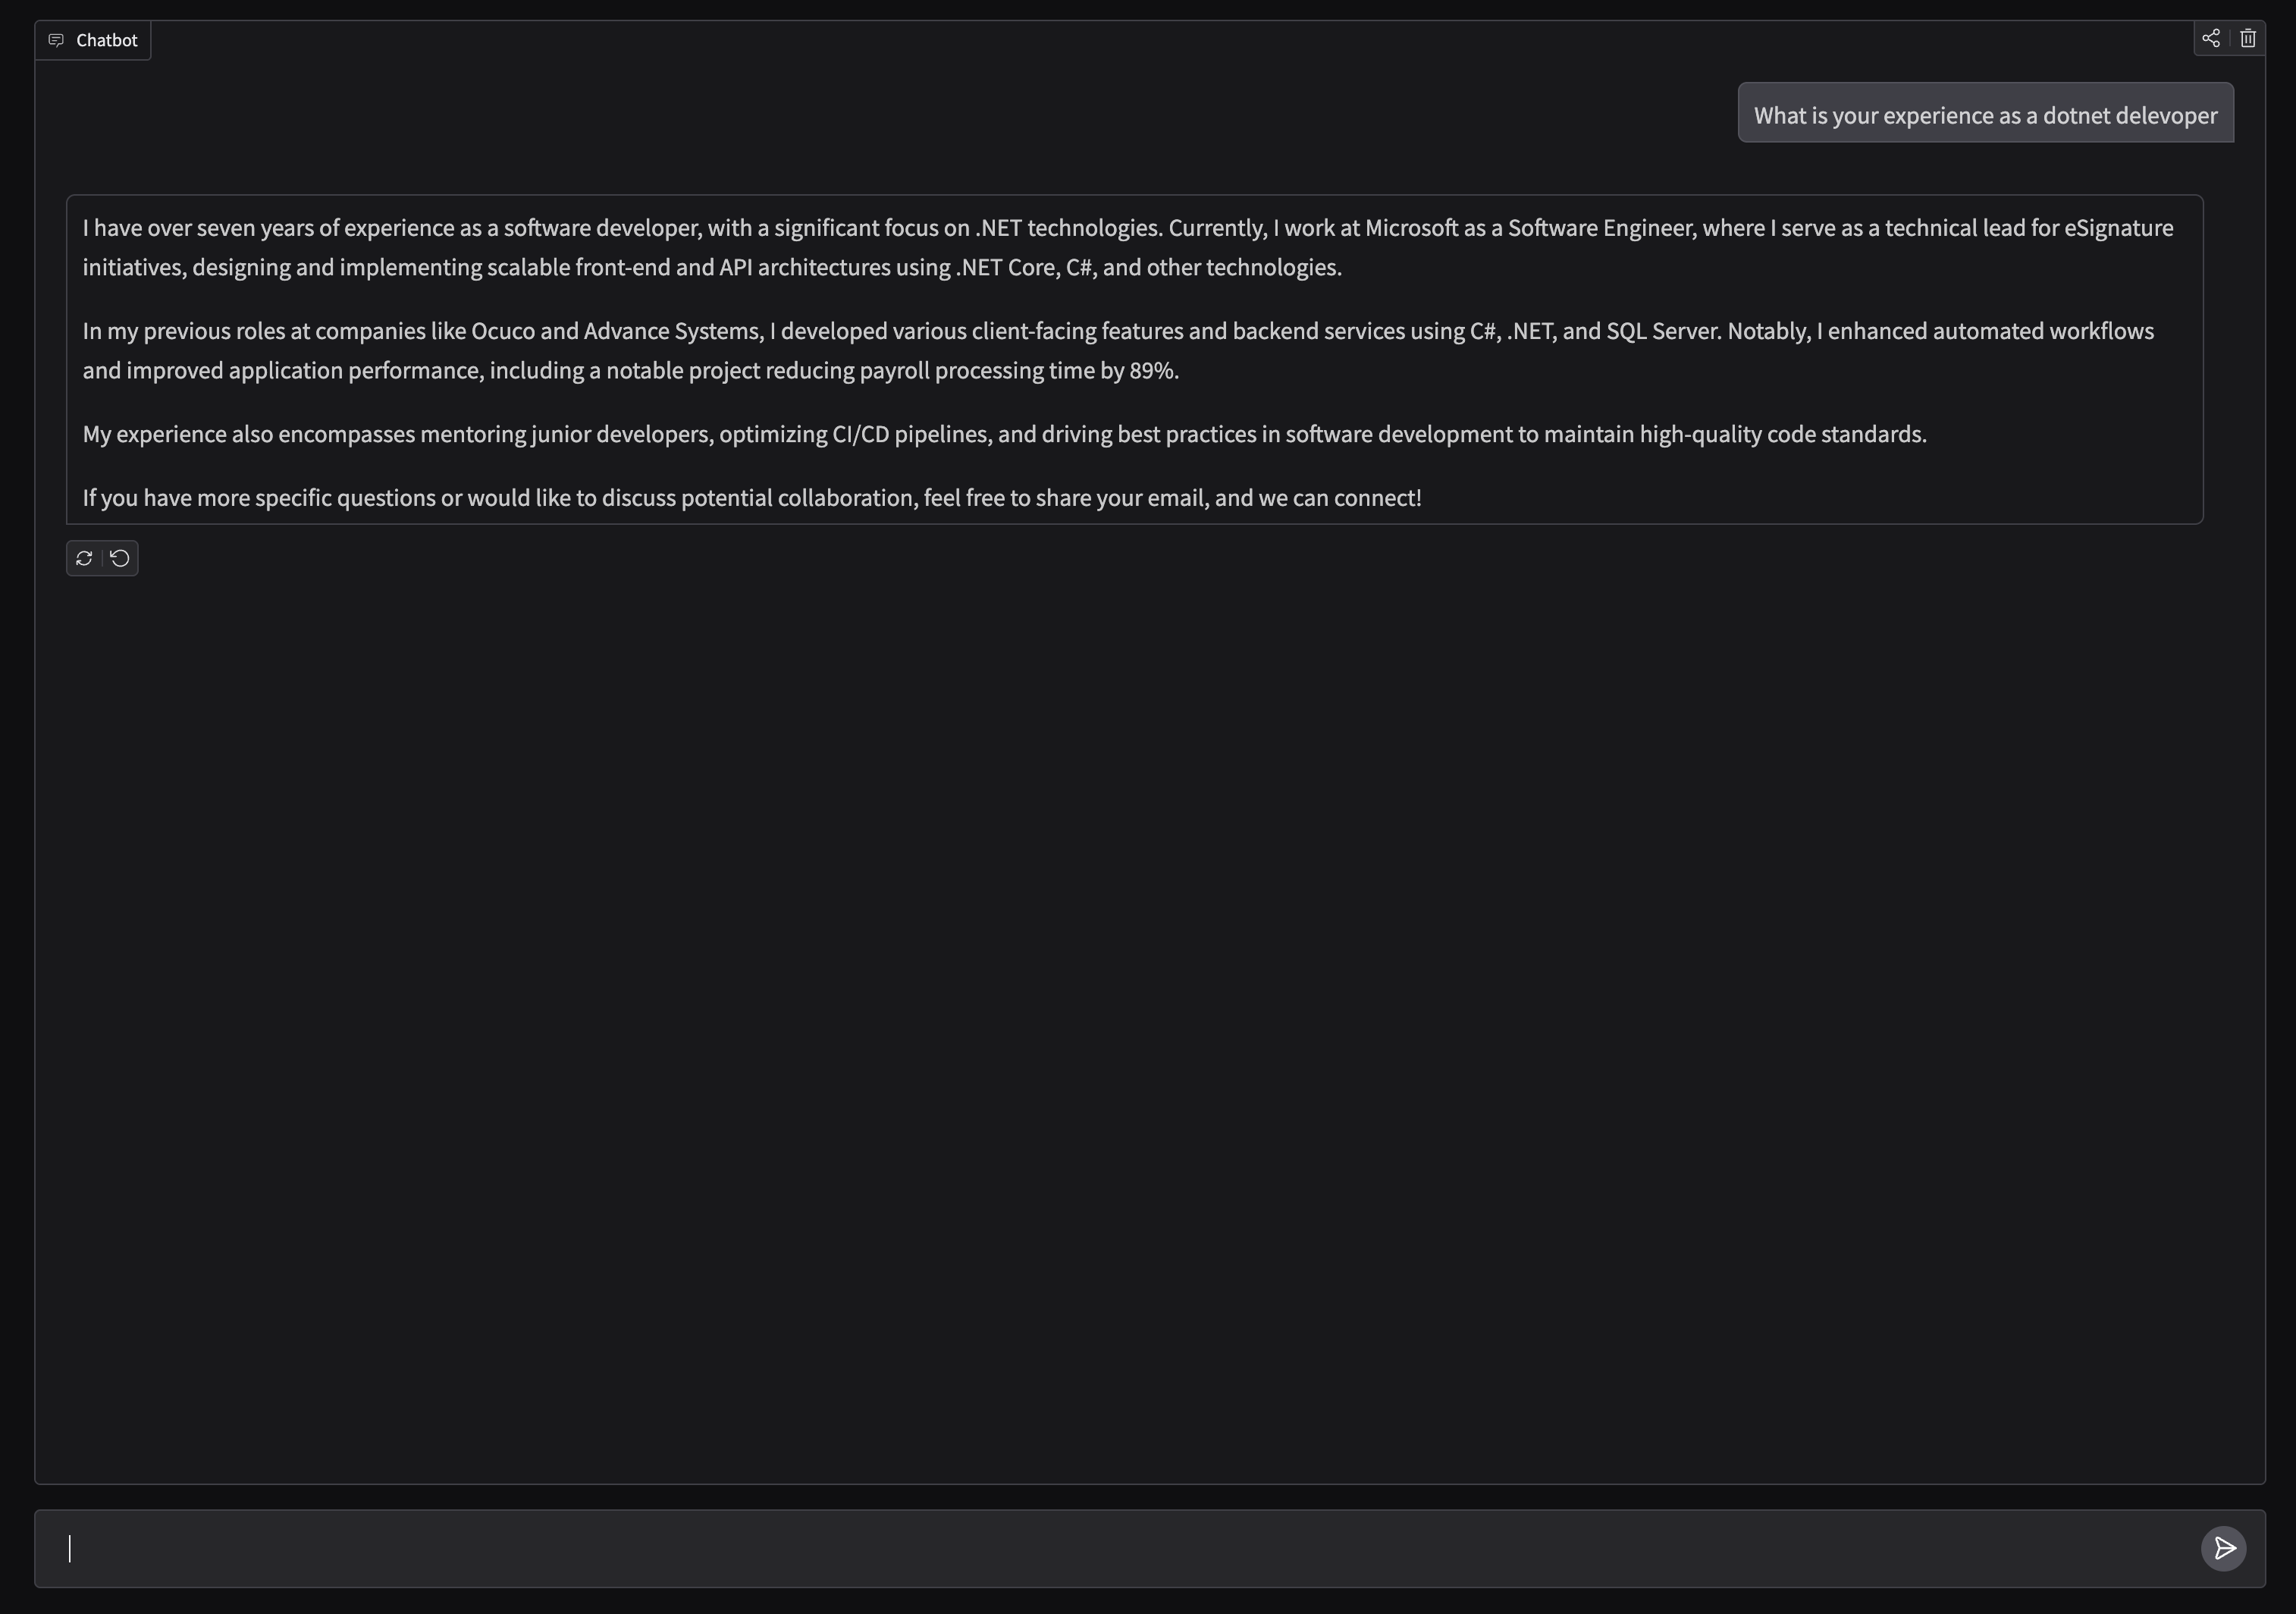
Task: Click the 'share your email' closing sentence
Action: point(750,498)
